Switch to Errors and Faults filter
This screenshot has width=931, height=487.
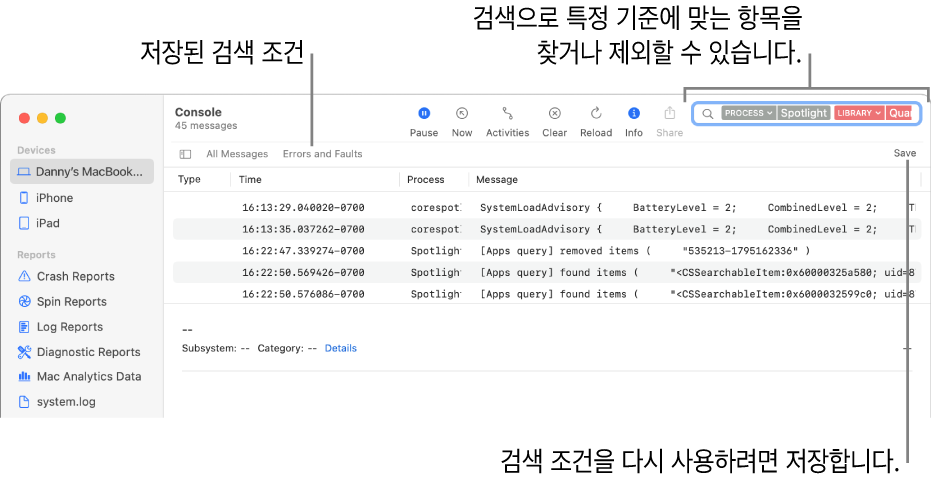click(x=322, y=154)
